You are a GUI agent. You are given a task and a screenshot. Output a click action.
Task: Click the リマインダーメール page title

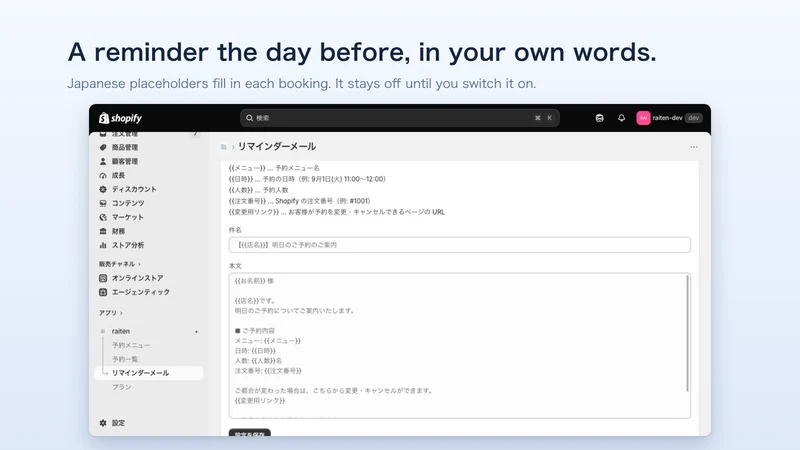tap(277, 146)
